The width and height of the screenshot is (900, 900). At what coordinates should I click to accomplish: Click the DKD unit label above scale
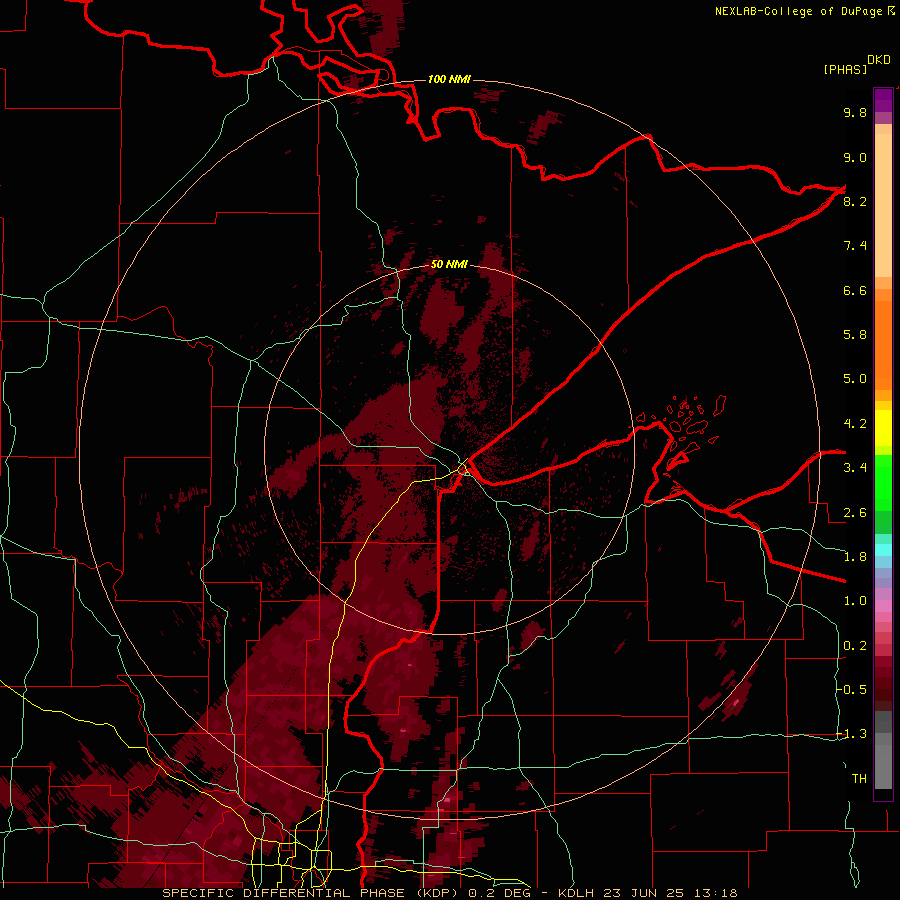[879, 60]
